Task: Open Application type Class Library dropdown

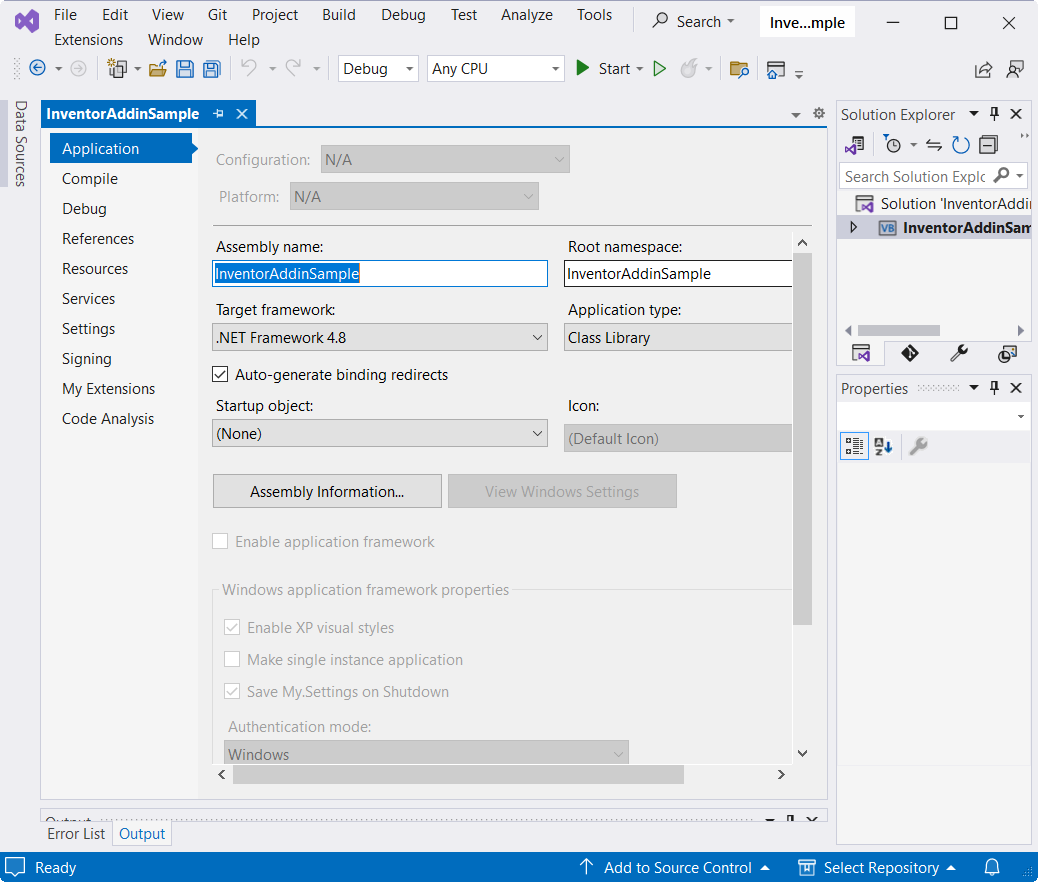Action: [x=678, y=337]
